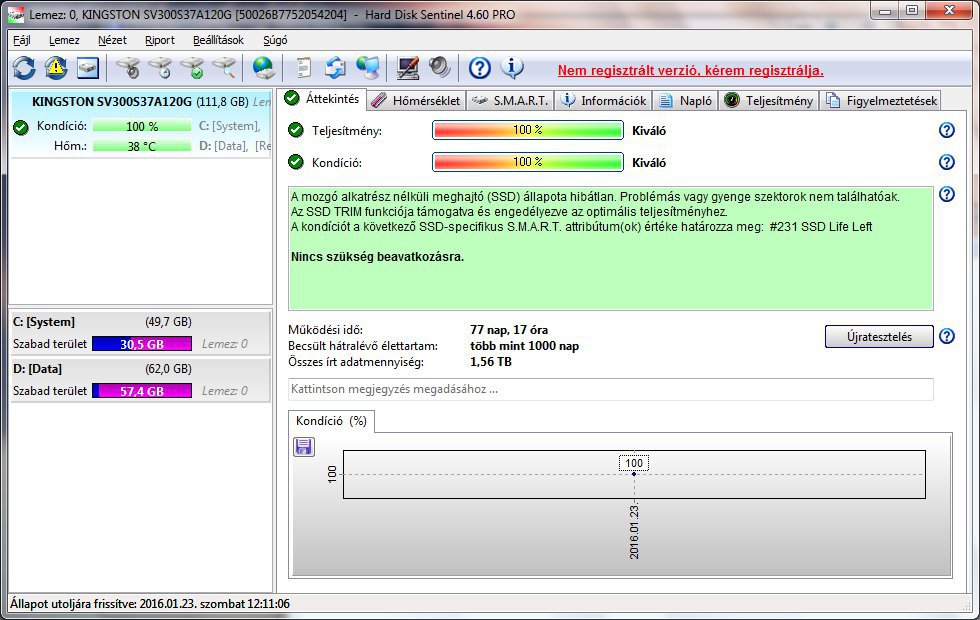
Task: Open the Súgó menu
Action: tap(275, 40)
